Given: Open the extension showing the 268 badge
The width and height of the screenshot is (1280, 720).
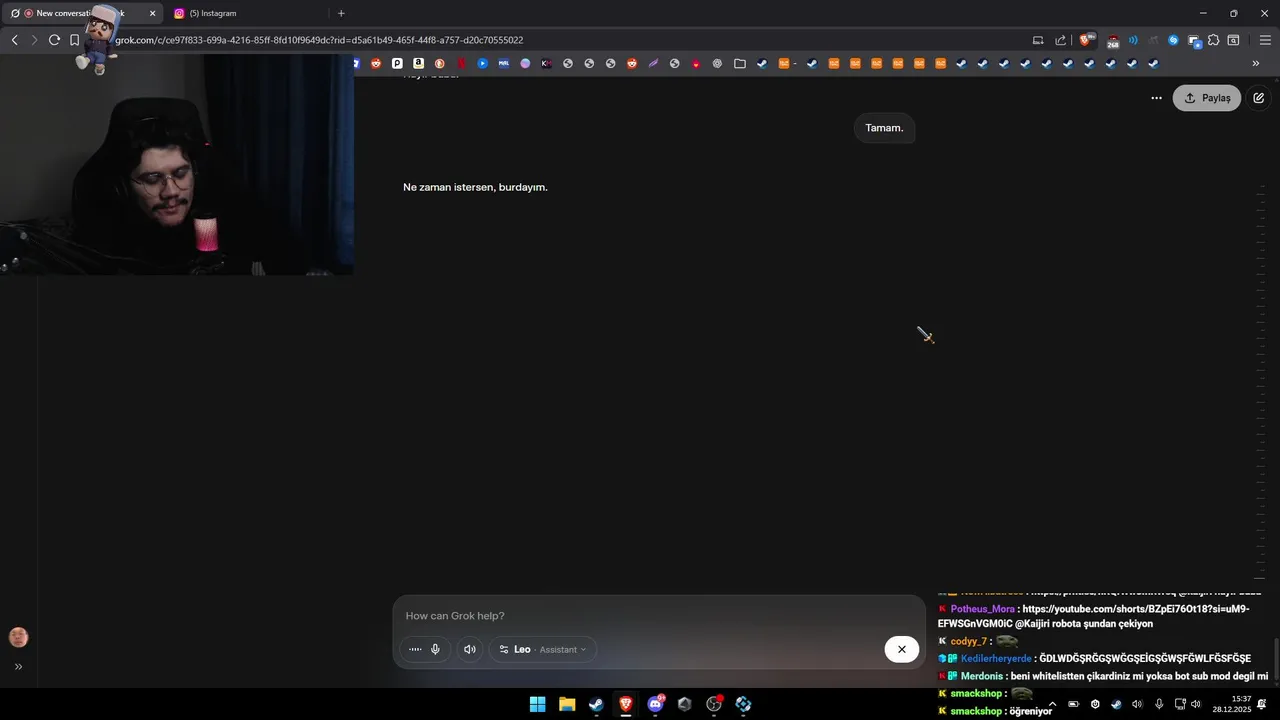Looking at the screenshot, I should [1112, 41].
